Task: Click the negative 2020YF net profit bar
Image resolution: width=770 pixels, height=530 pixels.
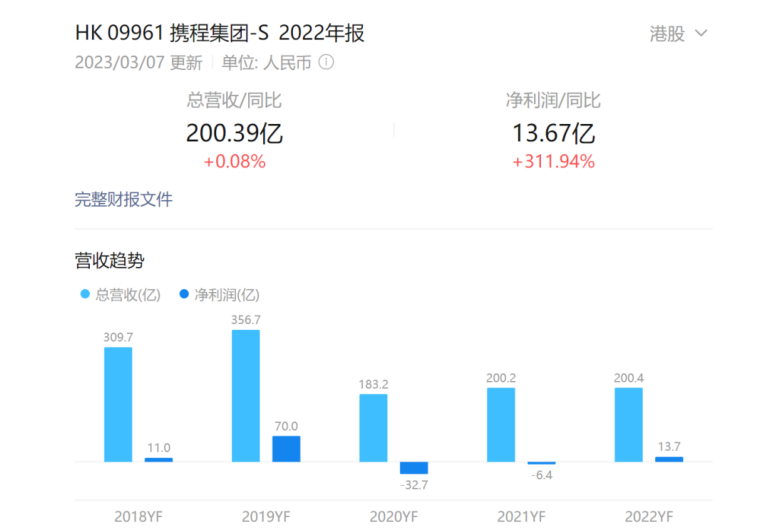Action: tap(414, 467)
